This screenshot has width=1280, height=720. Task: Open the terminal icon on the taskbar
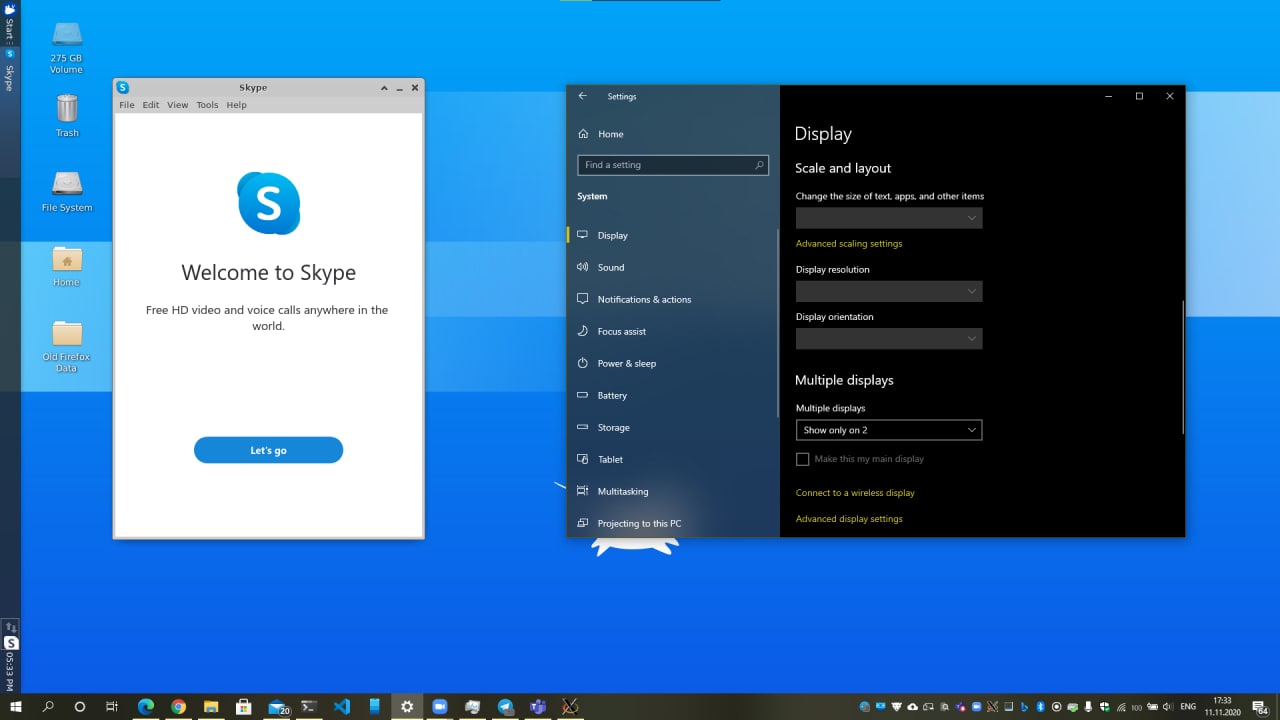(309, 707)
